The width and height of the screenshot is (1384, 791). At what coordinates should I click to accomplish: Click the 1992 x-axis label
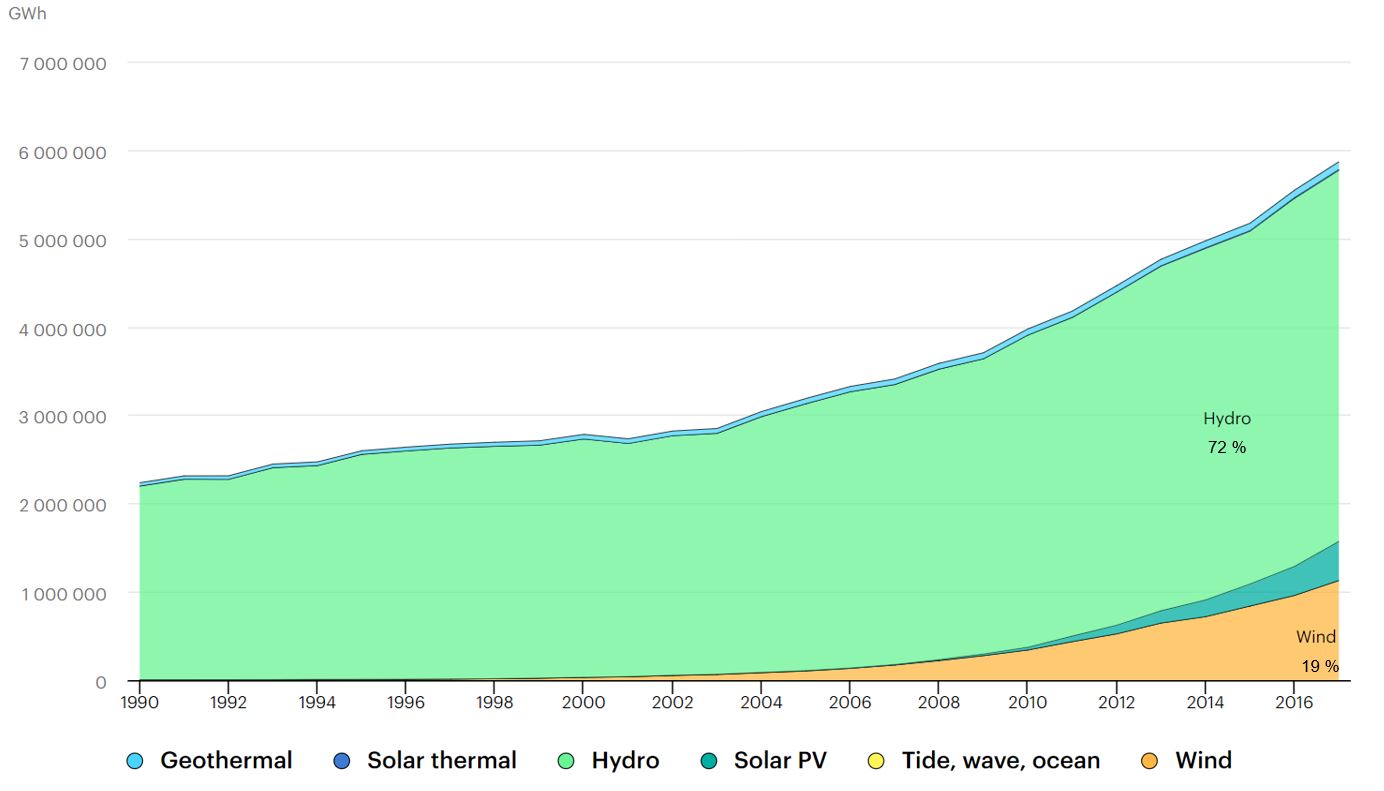pos(229,702)
